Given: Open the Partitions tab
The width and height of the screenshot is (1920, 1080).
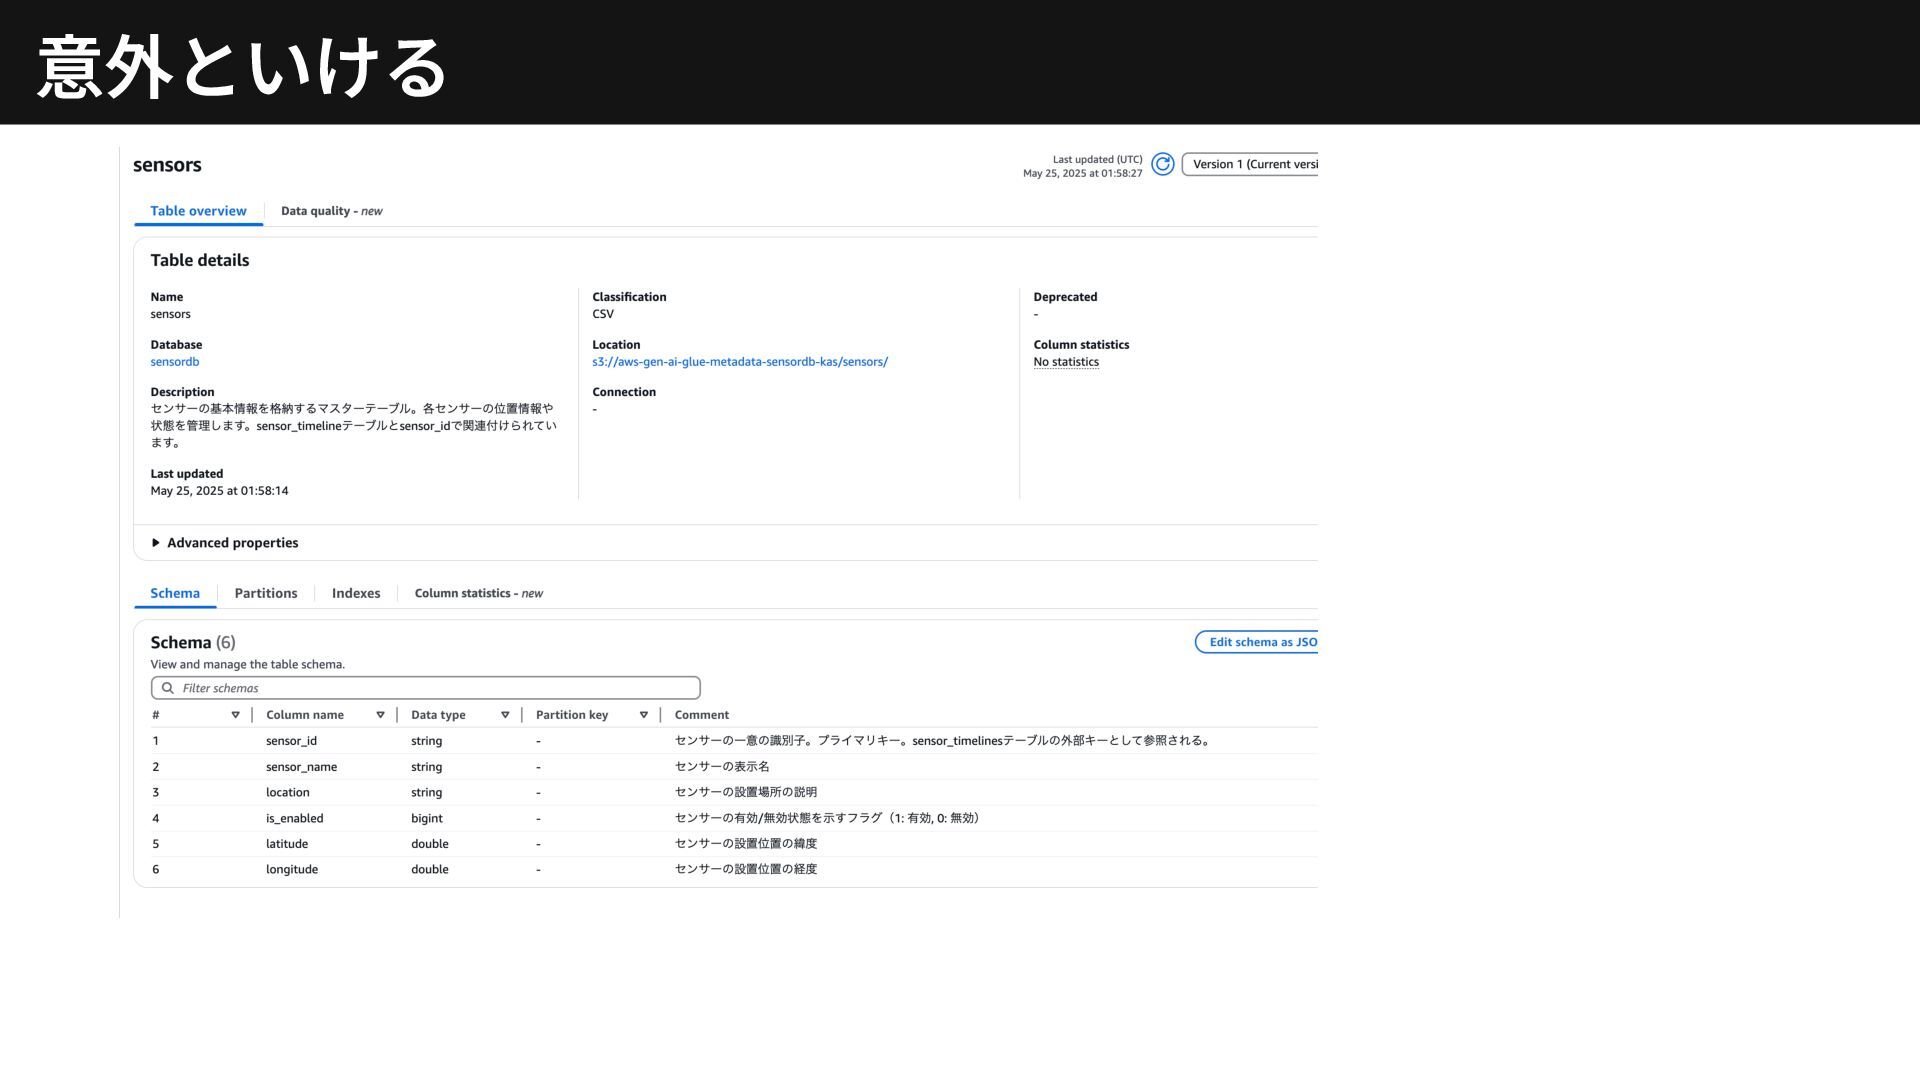Looking at the screenshot, I should [266, 593].
